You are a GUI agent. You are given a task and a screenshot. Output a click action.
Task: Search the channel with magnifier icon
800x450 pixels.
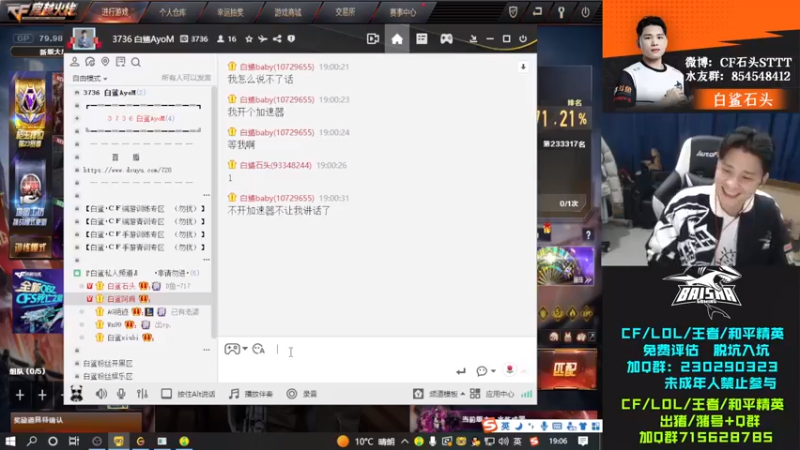click(136, 62)
